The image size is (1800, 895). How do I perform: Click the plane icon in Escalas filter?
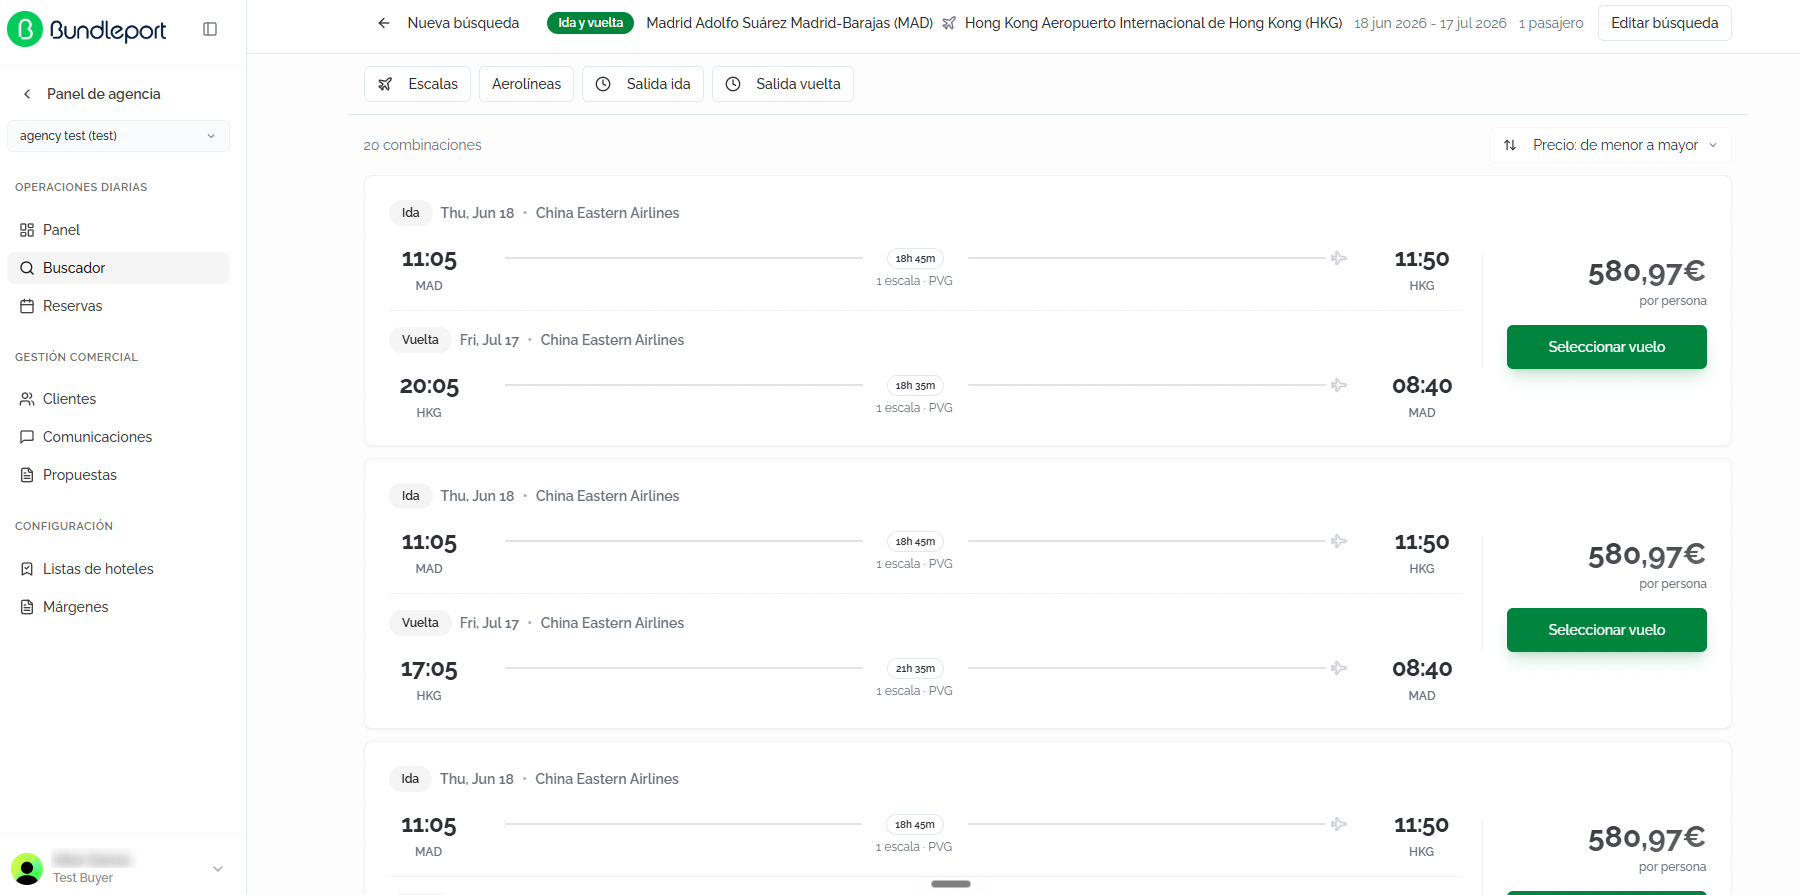(385, 84)
